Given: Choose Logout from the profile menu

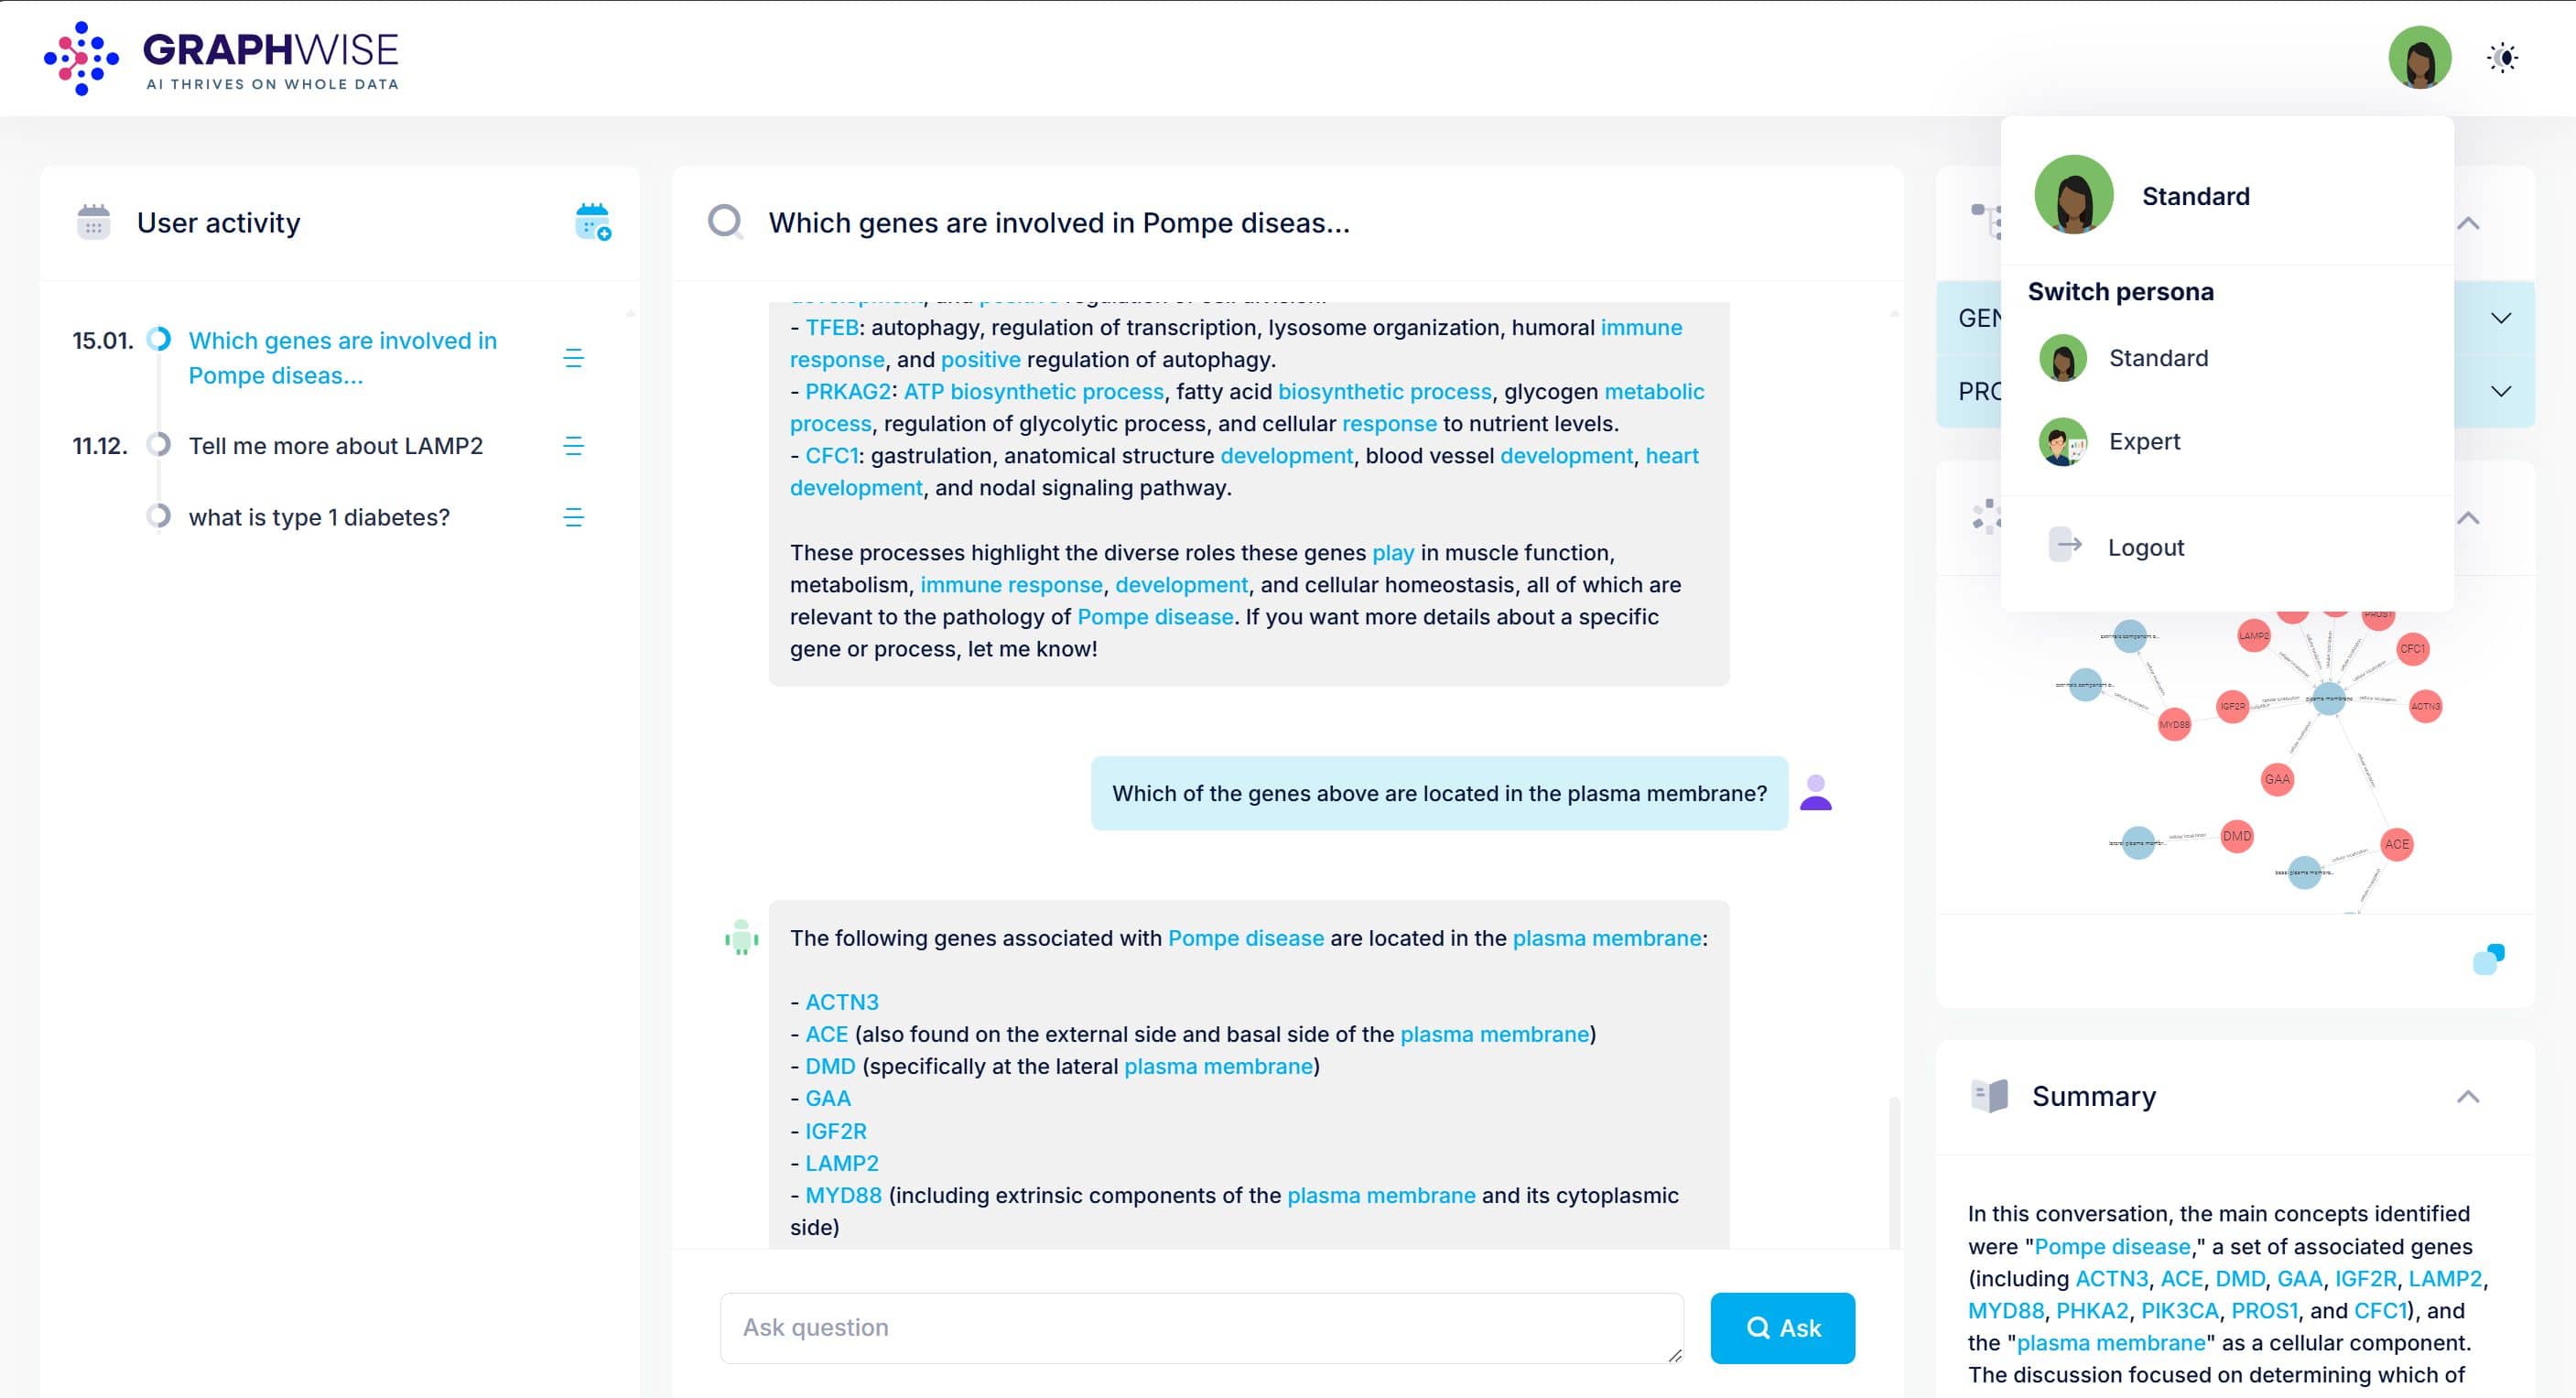Looking at the screenshot, I should click(x=2145, y=547).
